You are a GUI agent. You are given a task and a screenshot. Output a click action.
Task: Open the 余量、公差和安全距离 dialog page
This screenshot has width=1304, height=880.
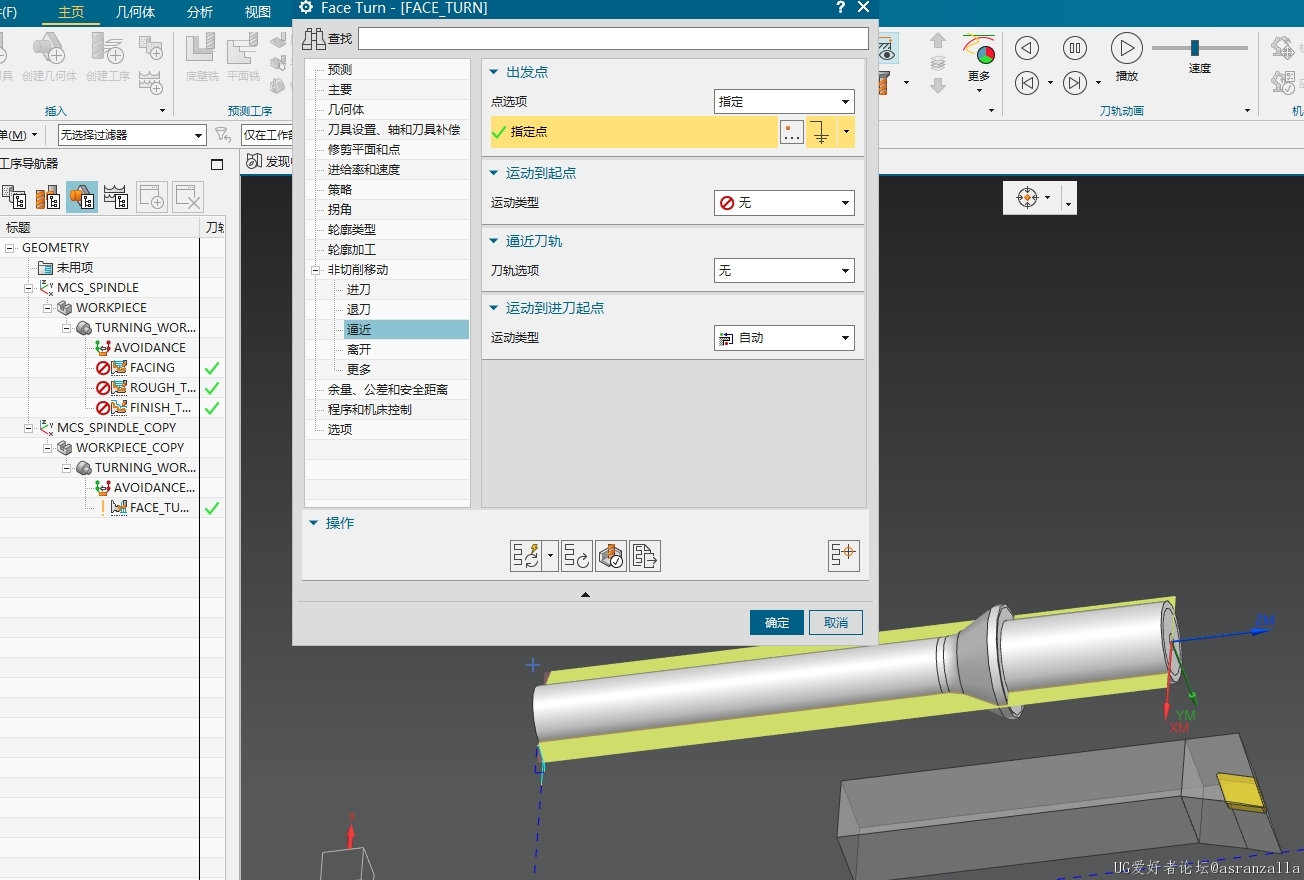pyautogui.click(x=388, y=390)
